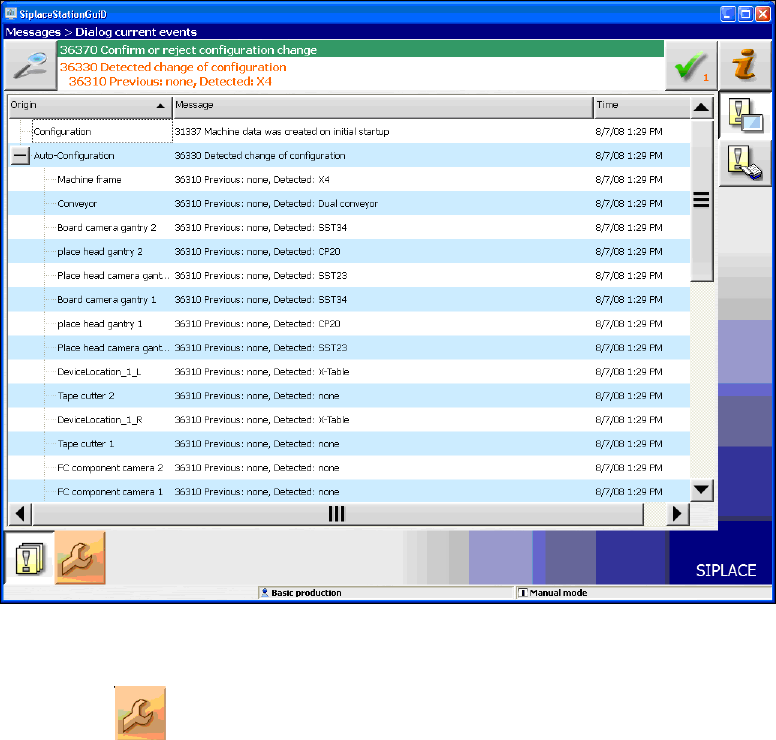776x740 pixels.
Task: Click message '31337 Machine data was created on initial startup'
Action: pyautogui.click(x=282, y=132)
